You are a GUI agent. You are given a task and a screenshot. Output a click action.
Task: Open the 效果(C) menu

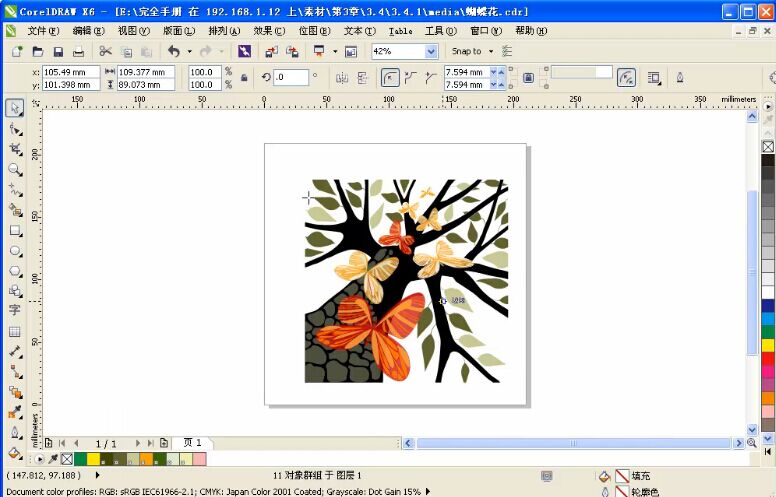(269, 31)
